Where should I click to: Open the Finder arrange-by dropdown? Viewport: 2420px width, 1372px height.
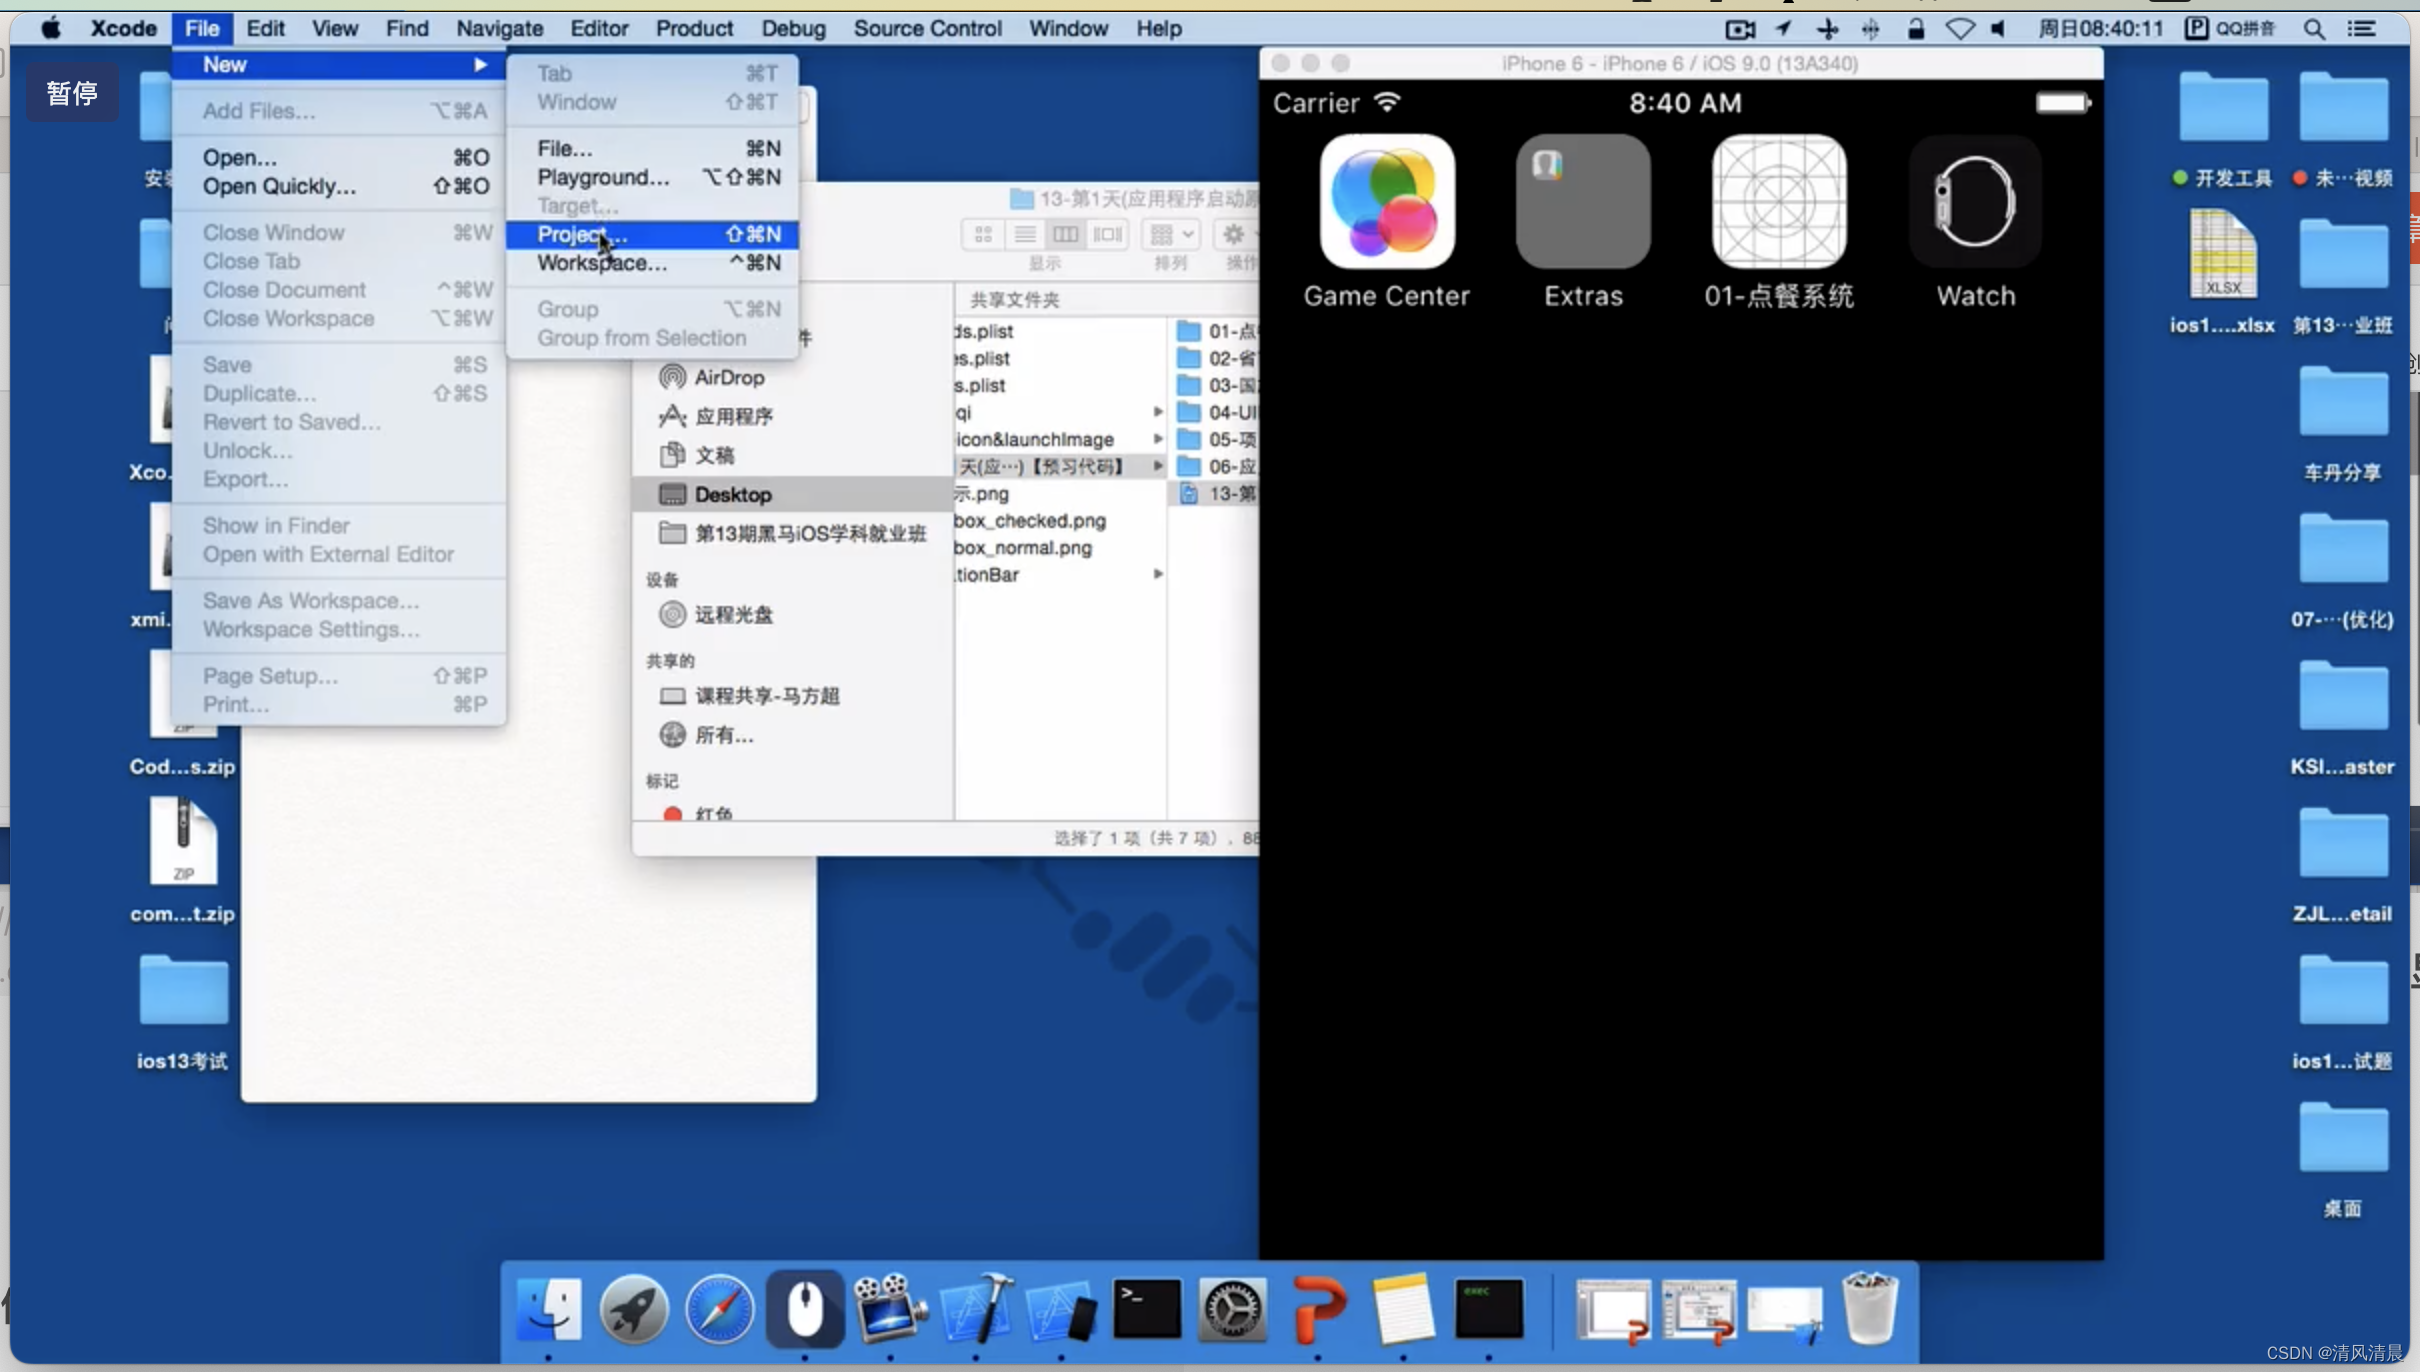pos(1171,234)
